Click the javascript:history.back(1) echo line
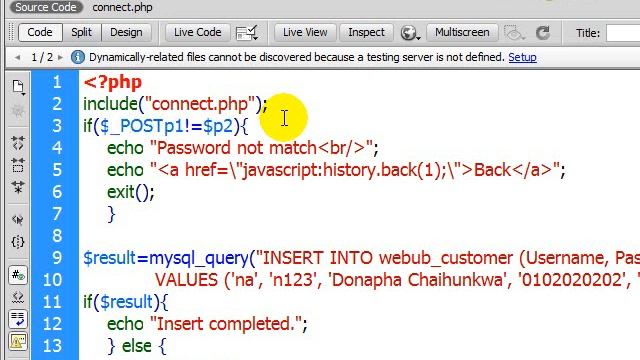This screenshot has width=640, height=360. tap(336, 170)
